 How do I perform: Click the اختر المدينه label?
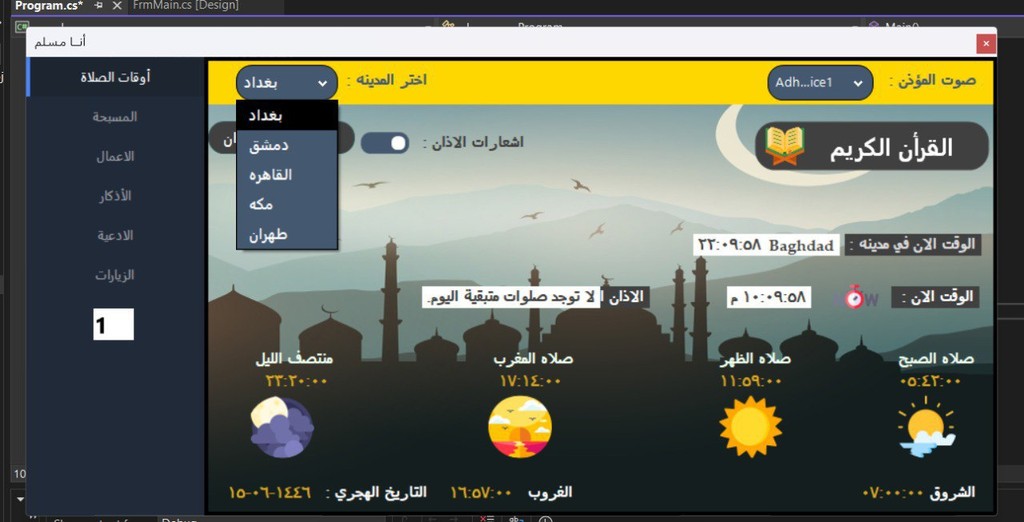point(387,80)
